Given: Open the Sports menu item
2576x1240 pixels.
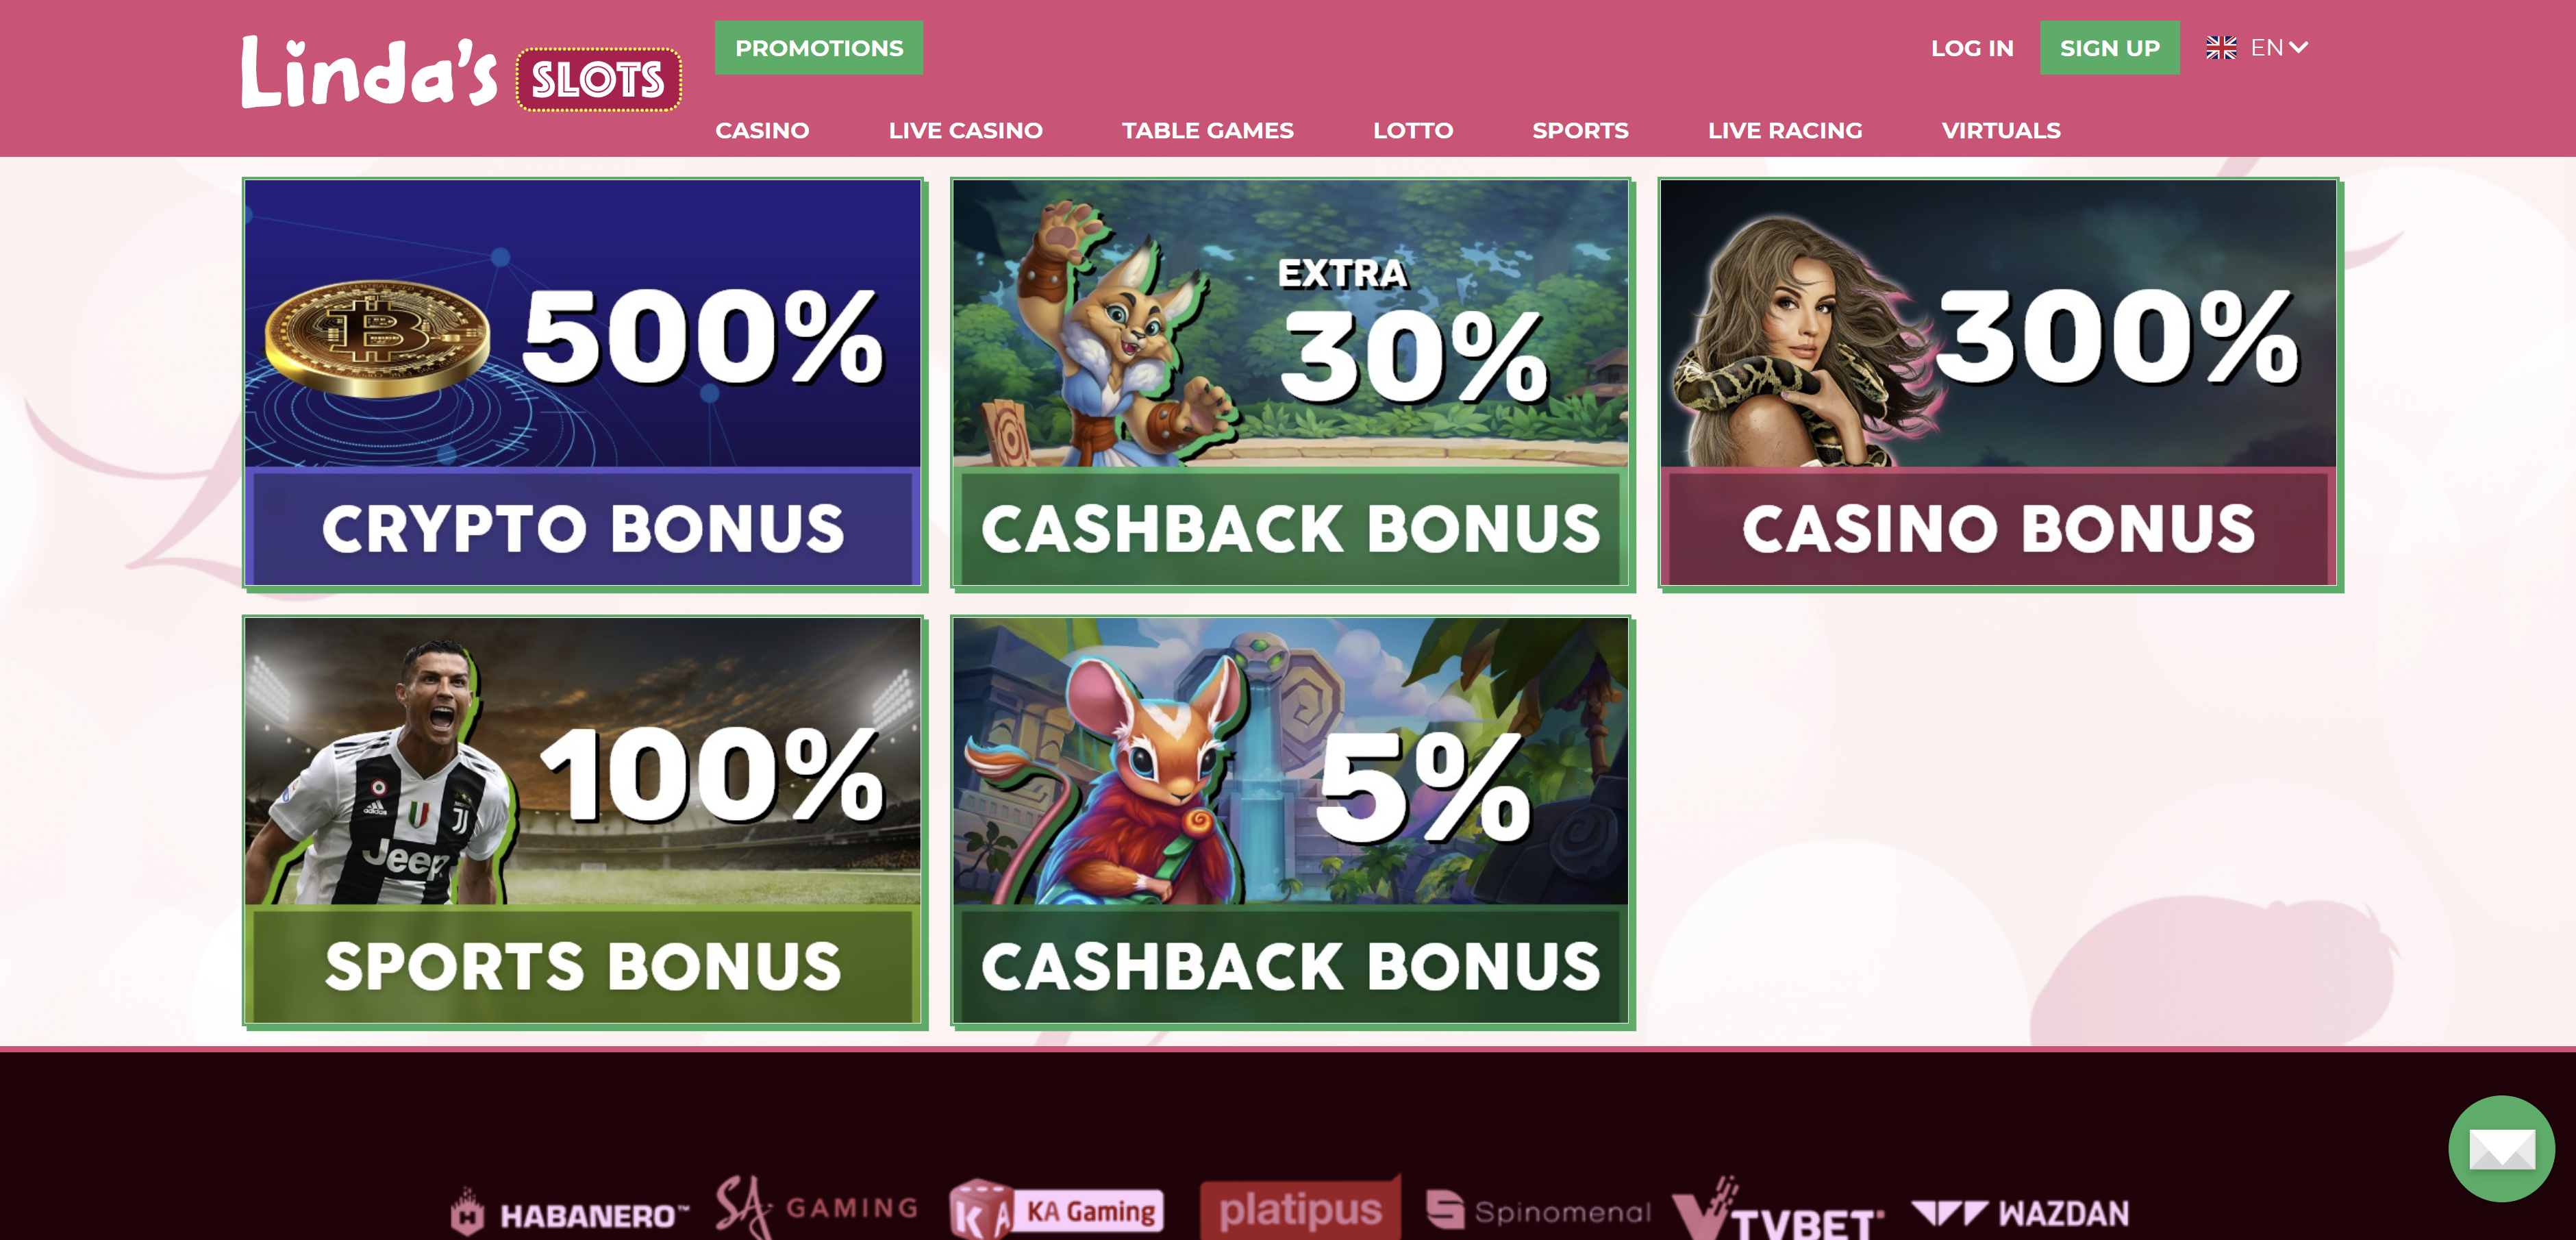Looking at the screenshot, I should 1580,130.
